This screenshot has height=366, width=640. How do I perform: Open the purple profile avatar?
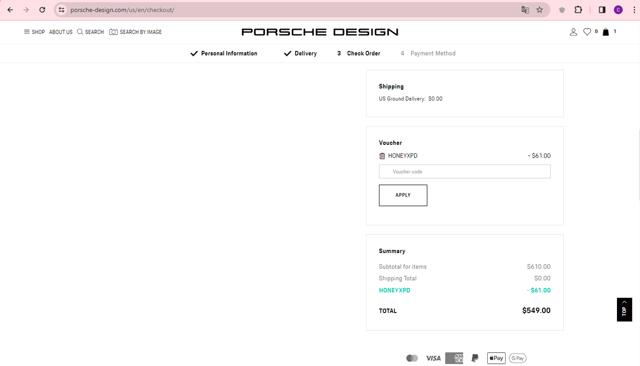(x=618, y=10)
